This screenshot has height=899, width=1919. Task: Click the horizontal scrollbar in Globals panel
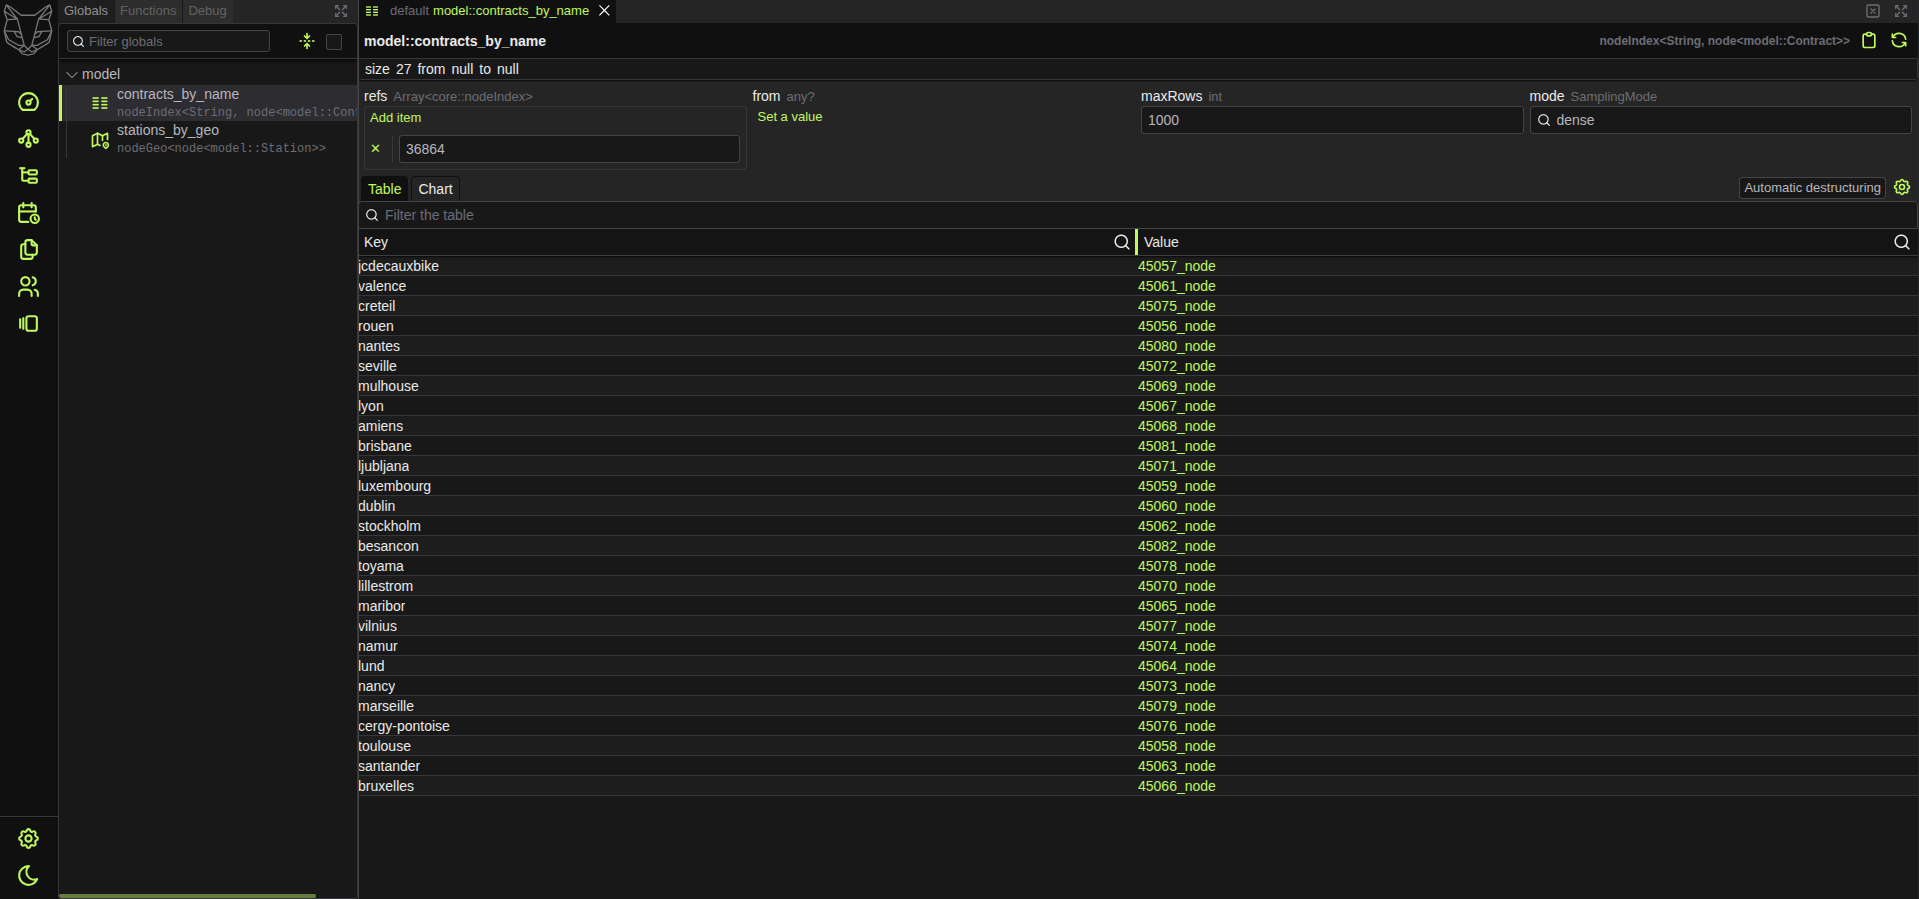coord(188,896)
